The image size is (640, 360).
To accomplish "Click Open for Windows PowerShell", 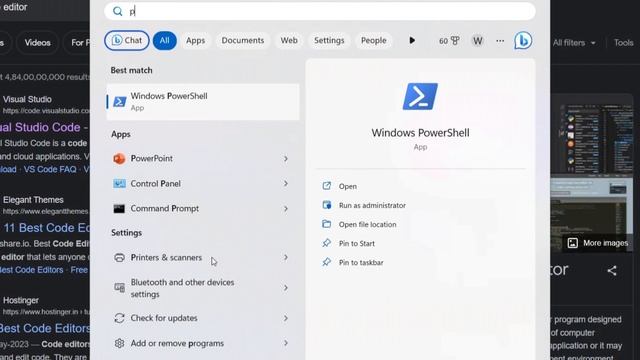I will point(348,186).
